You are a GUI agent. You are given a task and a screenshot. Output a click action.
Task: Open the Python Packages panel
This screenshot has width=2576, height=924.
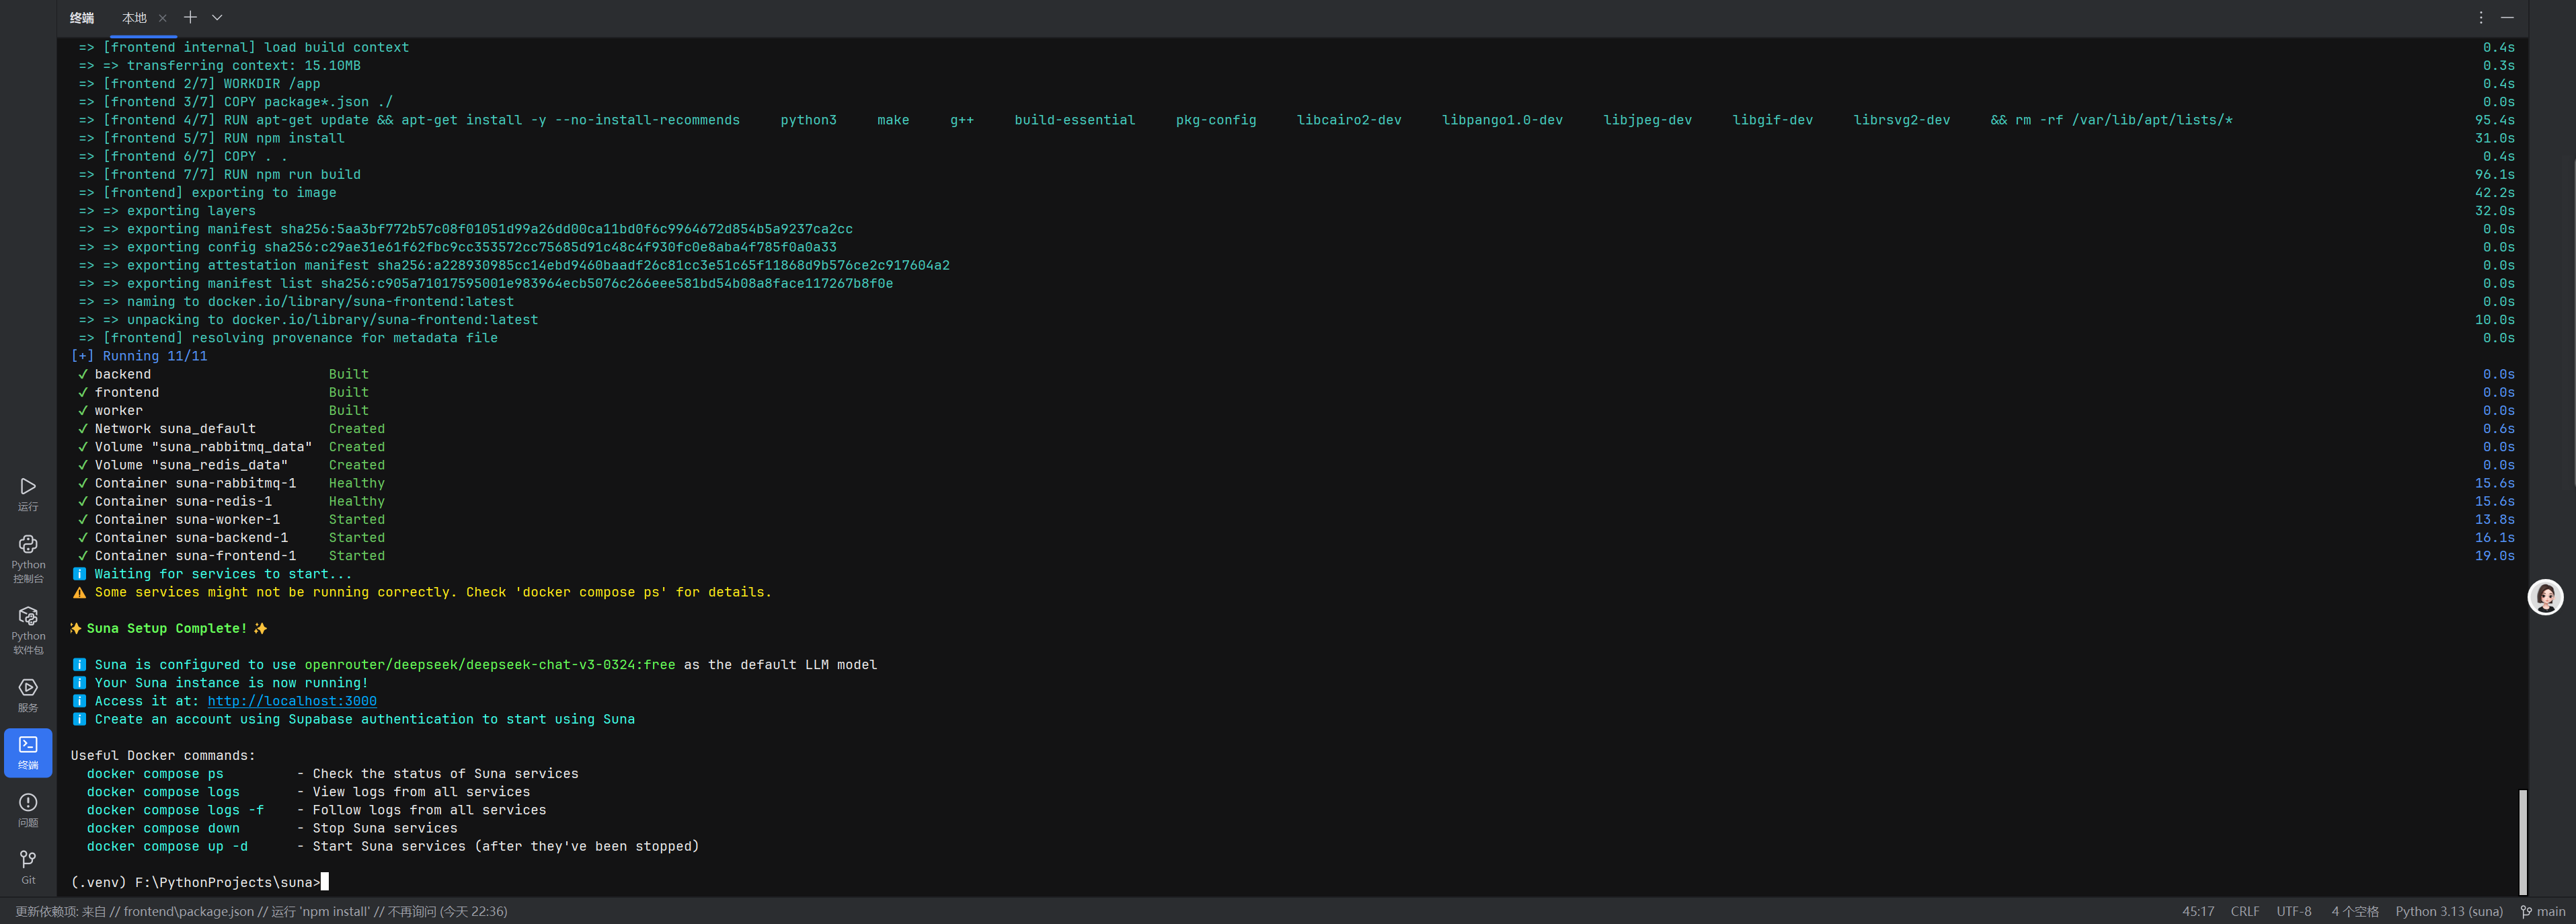coord(28,628)
